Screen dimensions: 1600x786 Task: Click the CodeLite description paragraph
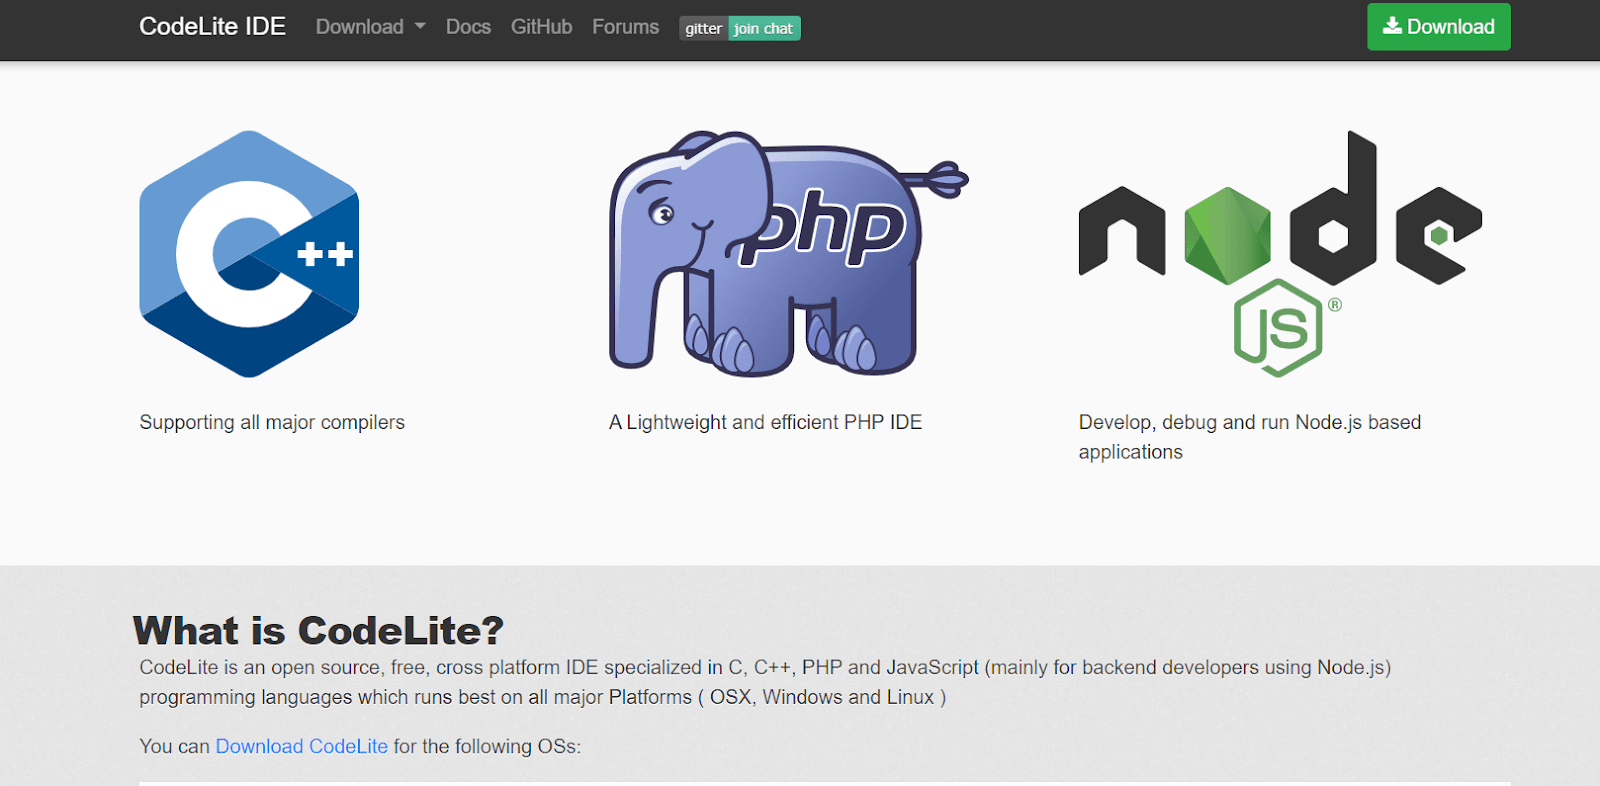(765, 682)
